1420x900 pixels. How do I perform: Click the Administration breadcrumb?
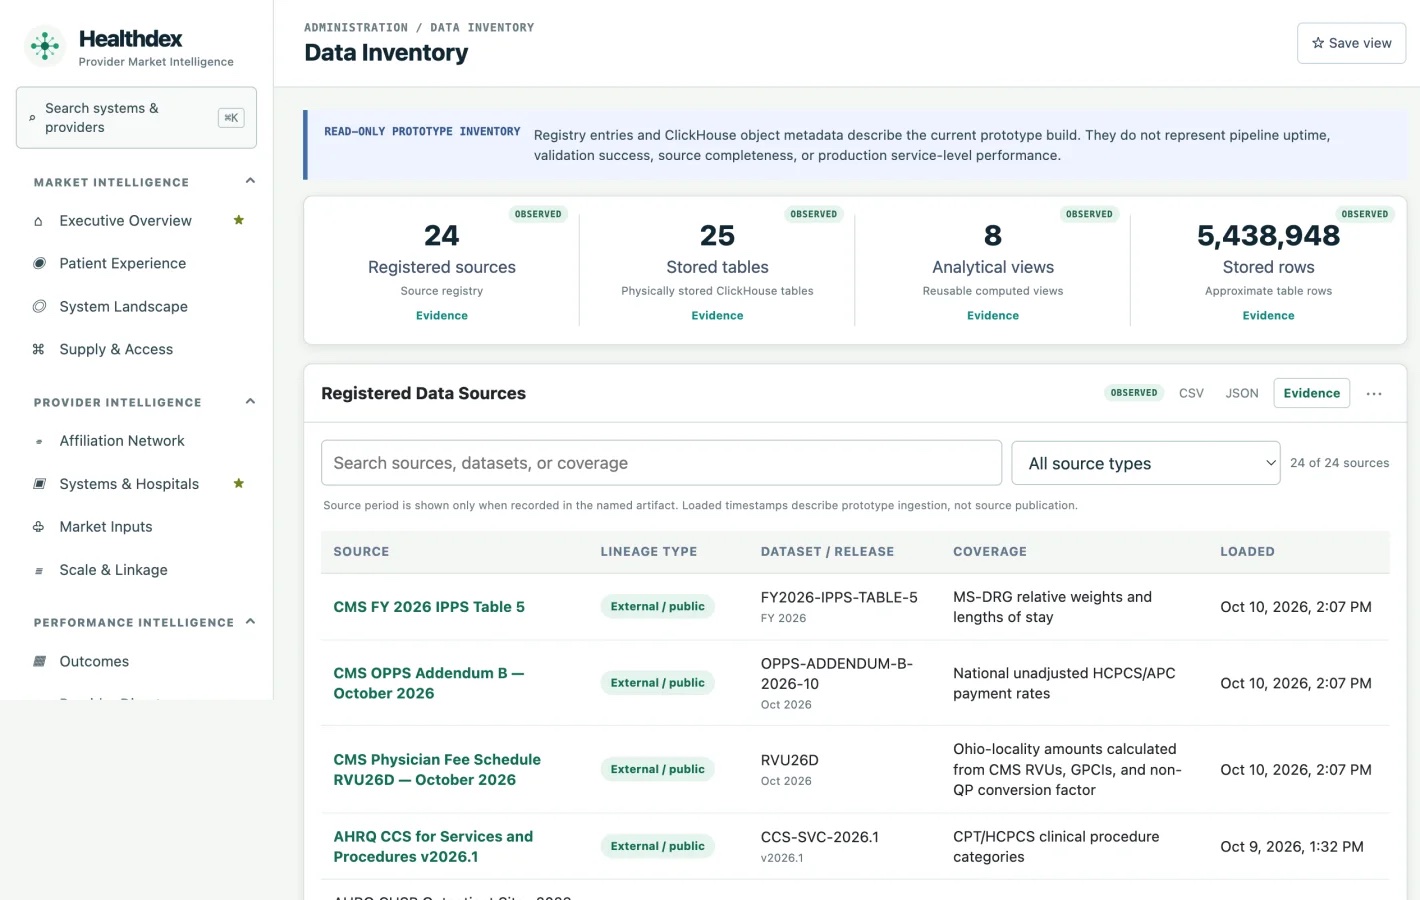pos(356,28)
